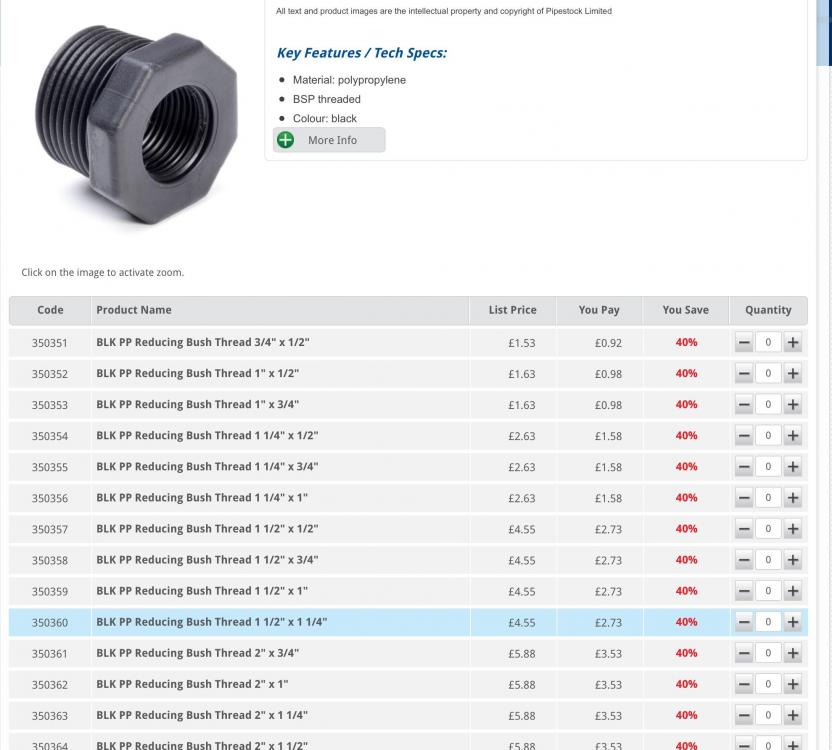Image resolution: width=832 pixels, height=750 pixels.
Task: Click plus for Reducing Bush 2" x 3/4"
Action: tap(793, 653)
